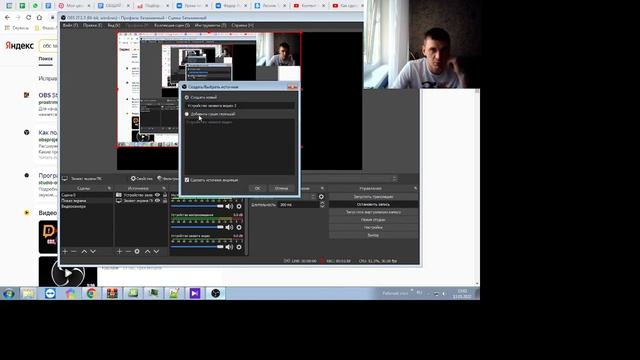Image resolution: width=640 pixels, height=360 pixels.
Task: Increase transition Длительность with the up arrow
Action: point(322,203)
